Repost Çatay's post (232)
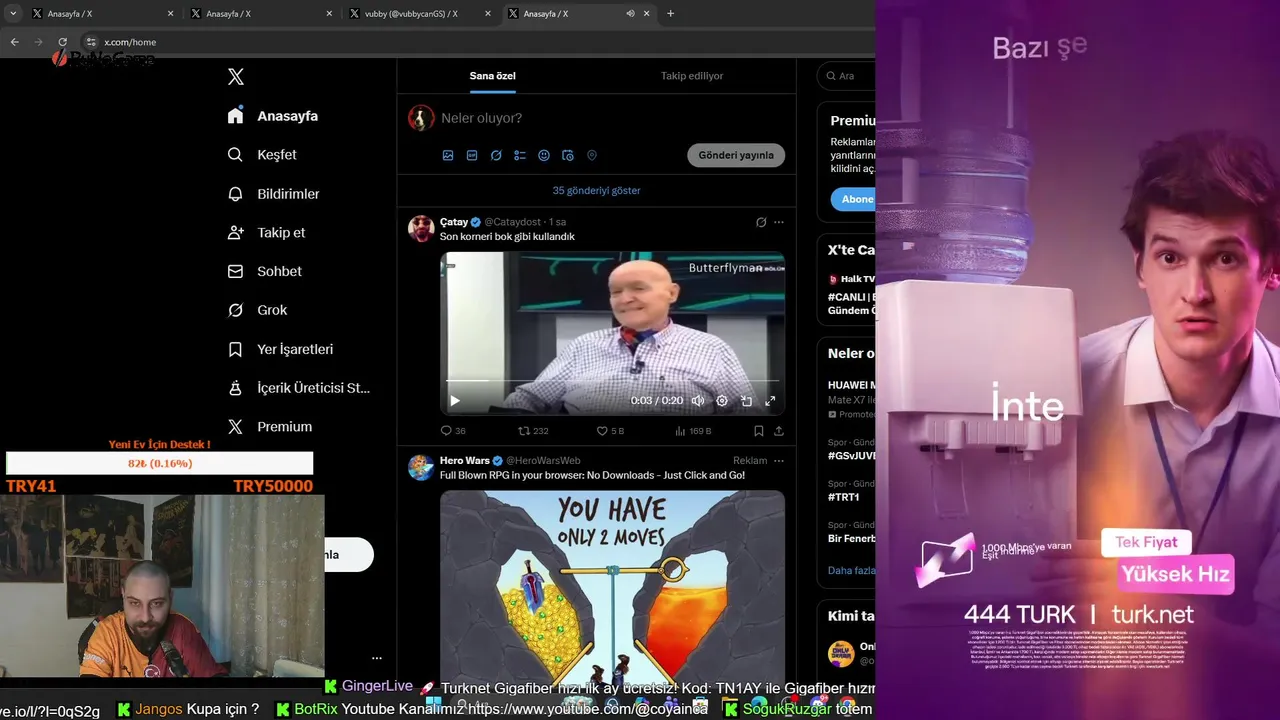1280x720 pixels. coord(533,431)
